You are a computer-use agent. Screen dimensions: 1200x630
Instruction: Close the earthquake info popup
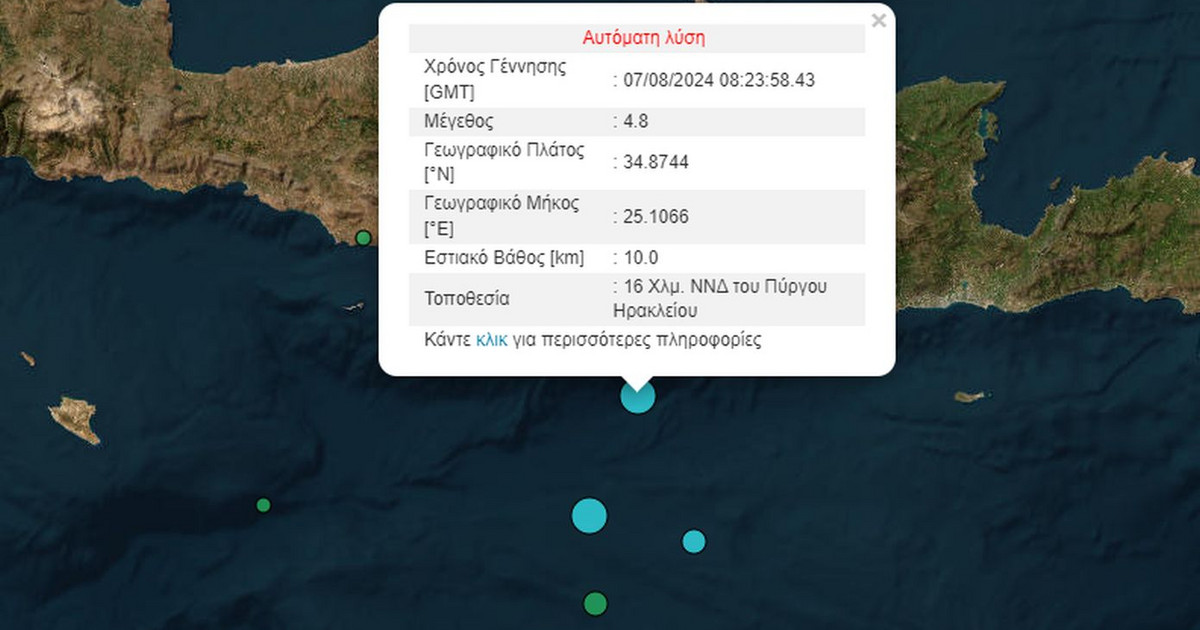tap(878, 20)
